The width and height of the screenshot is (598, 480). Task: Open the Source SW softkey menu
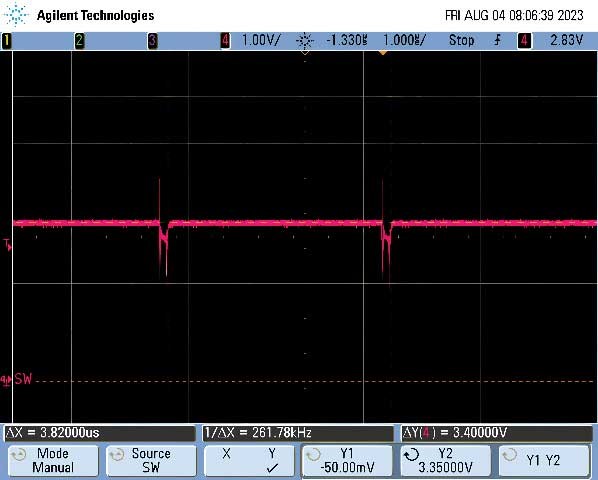pyautogui.click(x=151, y=461)
